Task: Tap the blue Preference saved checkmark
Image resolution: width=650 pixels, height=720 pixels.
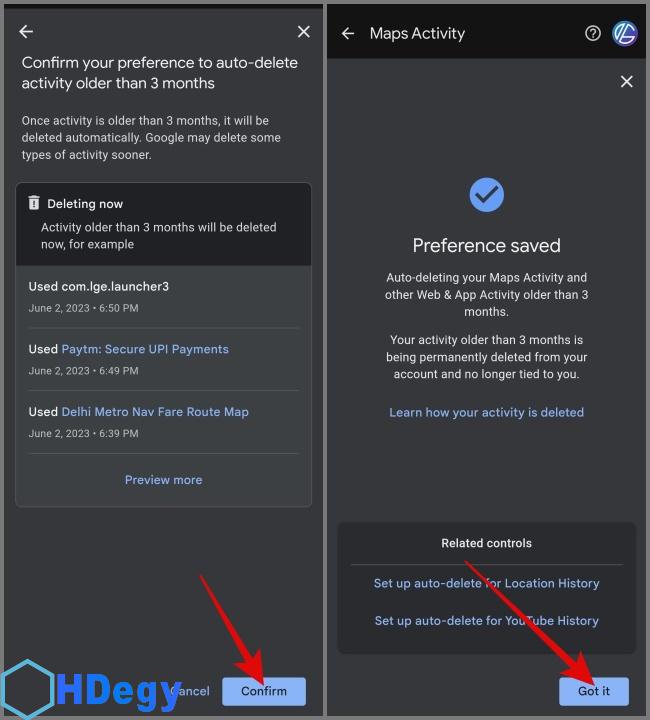Action: point(487,194)
